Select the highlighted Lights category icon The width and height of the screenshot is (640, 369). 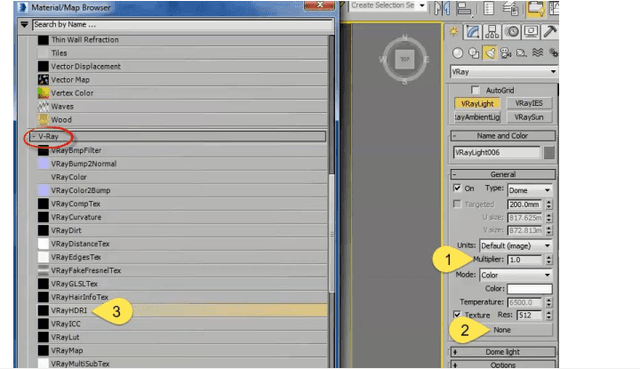(489, 52)
